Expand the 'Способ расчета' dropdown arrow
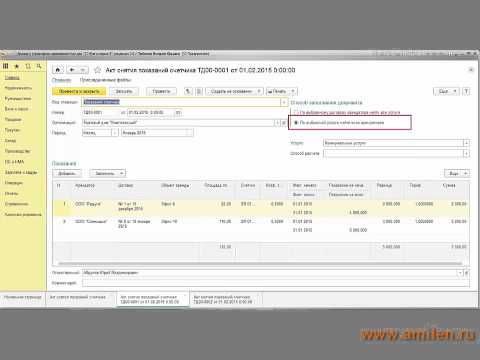 (x=466, y=154)
